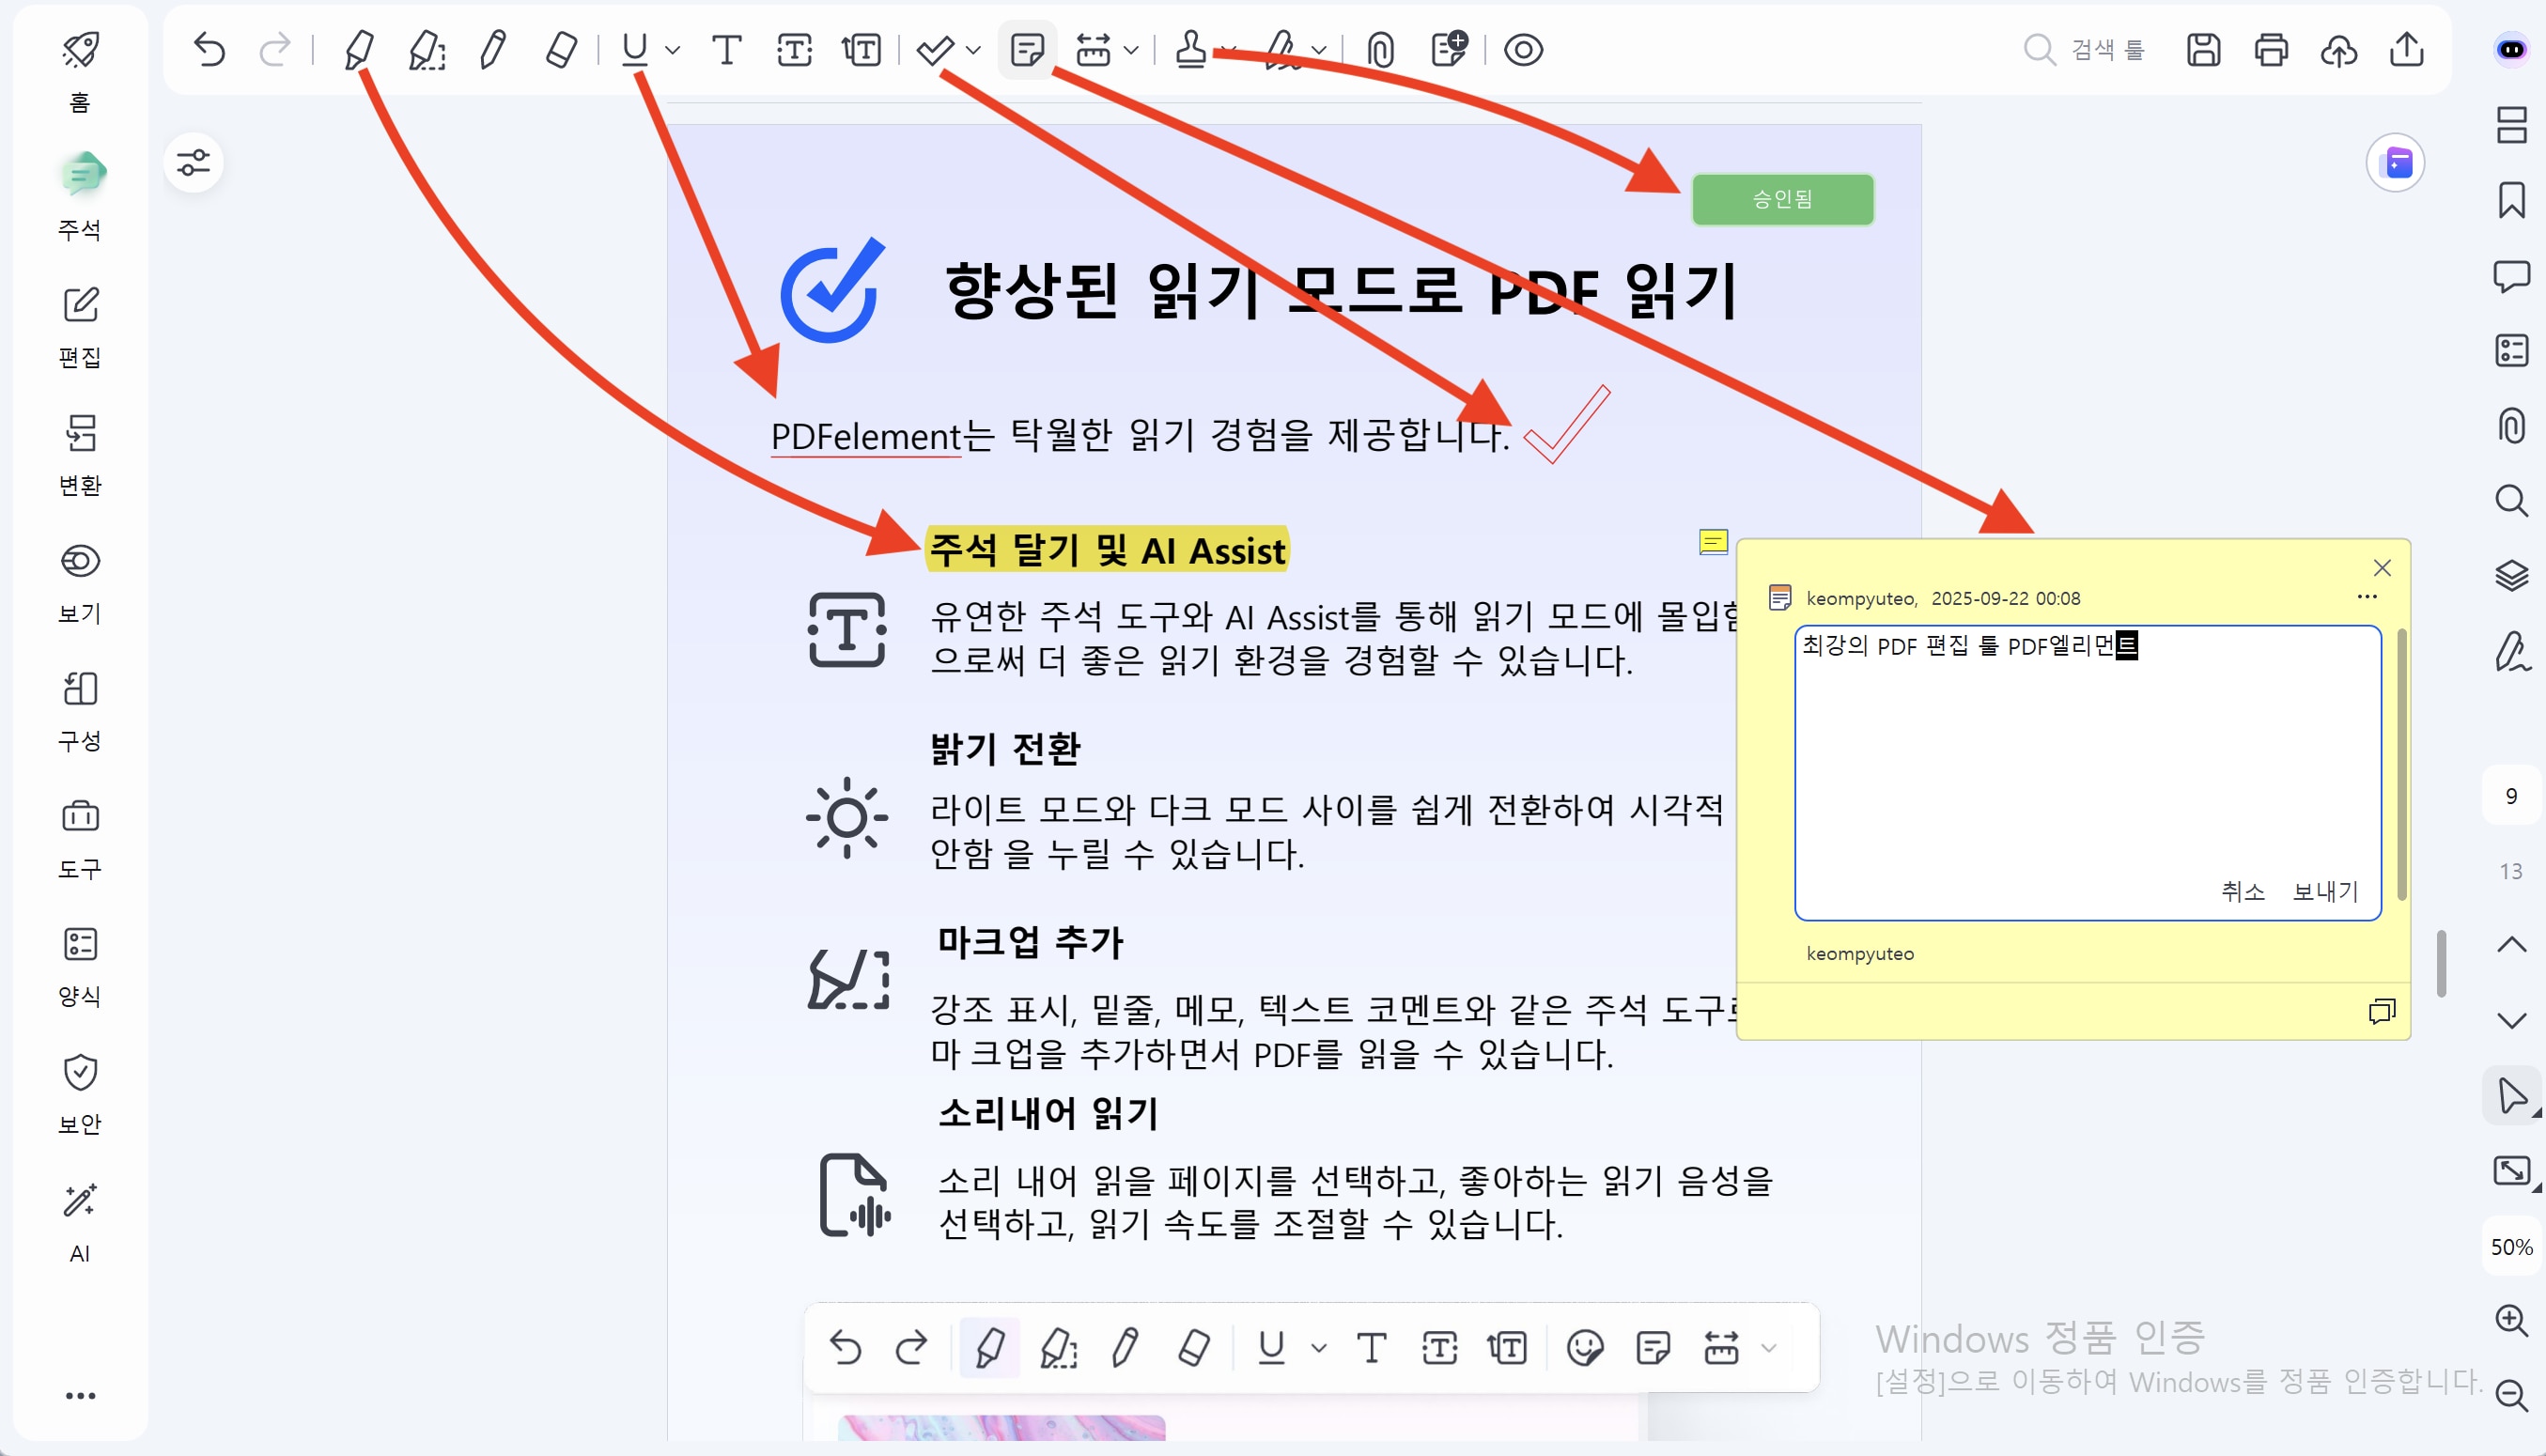Click the 50% zoom level indicator
Image resolution: width=2546 pixels, height=1456 pixels.
click(x=2511, y=1246)
